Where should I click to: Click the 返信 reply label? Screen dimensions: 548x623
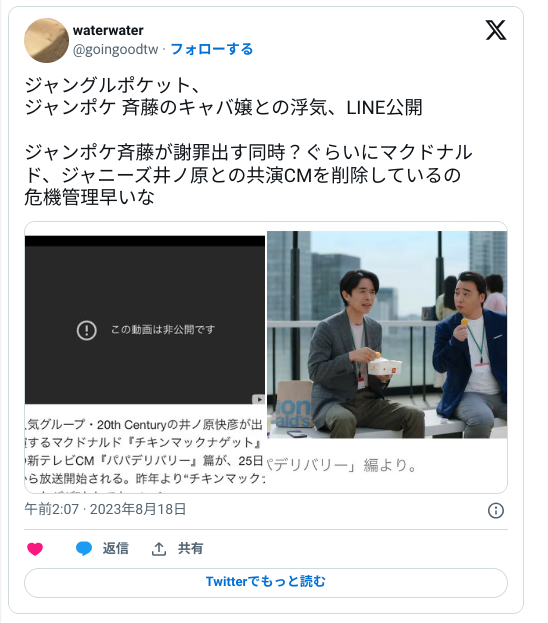[116, 549]
